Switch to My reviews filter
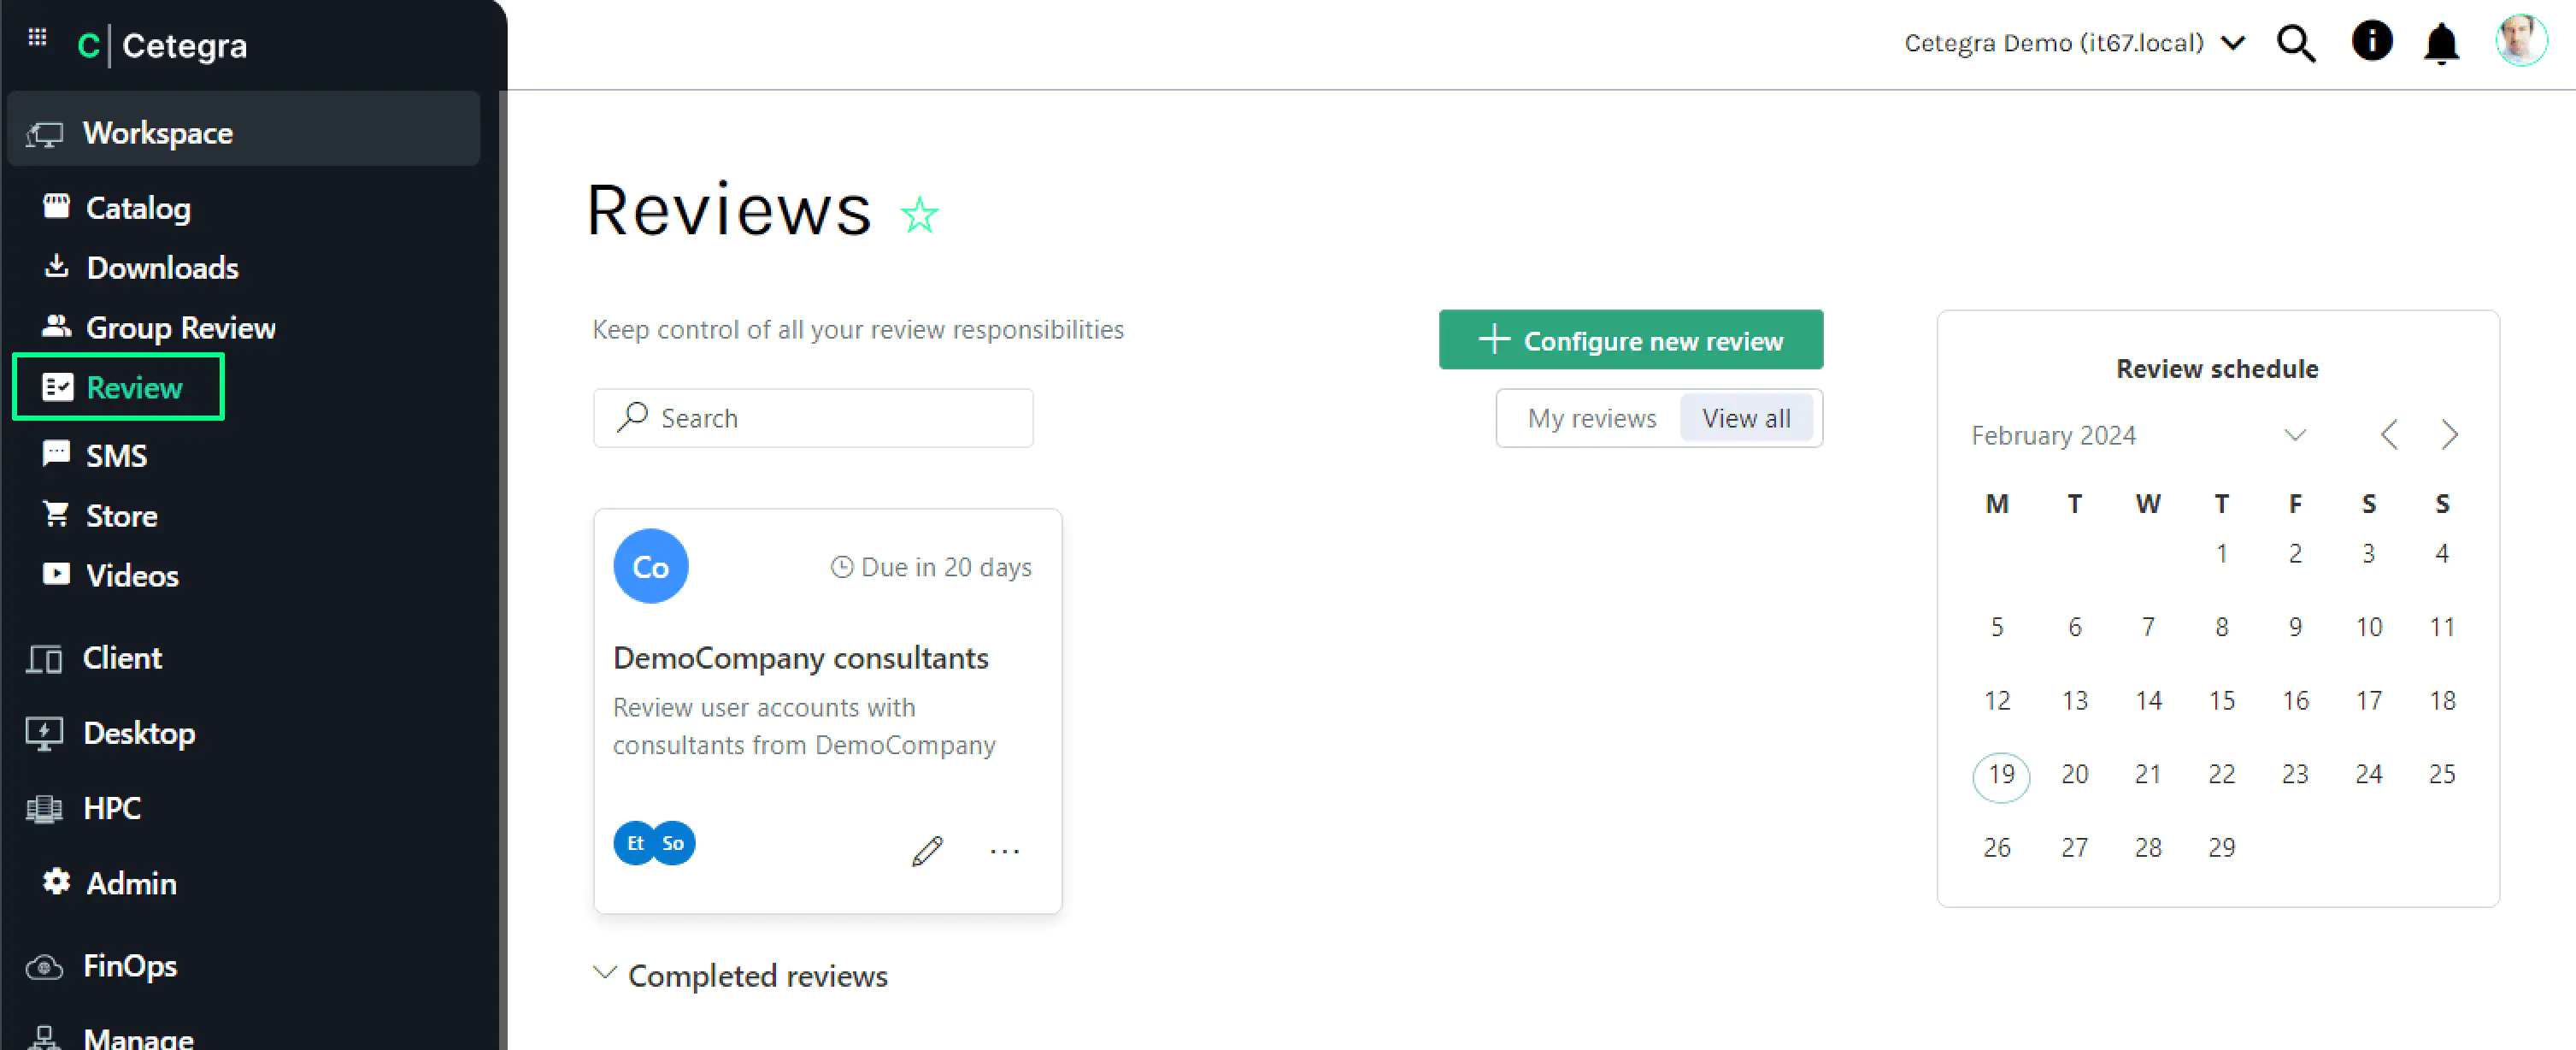The width and height of the screenshot is (2576, 1050). [x=1592, y=418]
